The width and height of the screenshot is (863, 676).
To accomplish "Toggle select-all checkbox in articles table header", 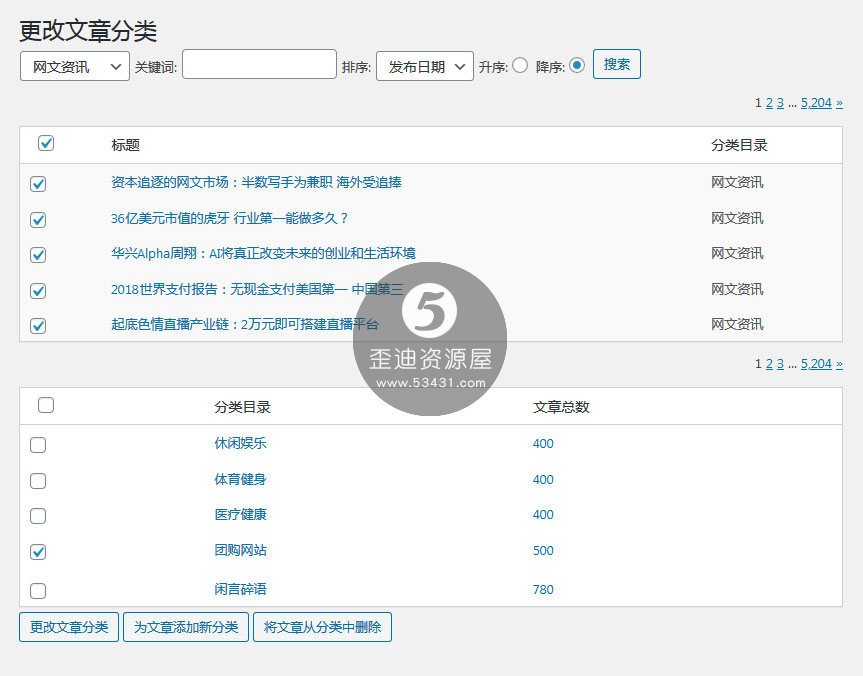I will 46,144.
